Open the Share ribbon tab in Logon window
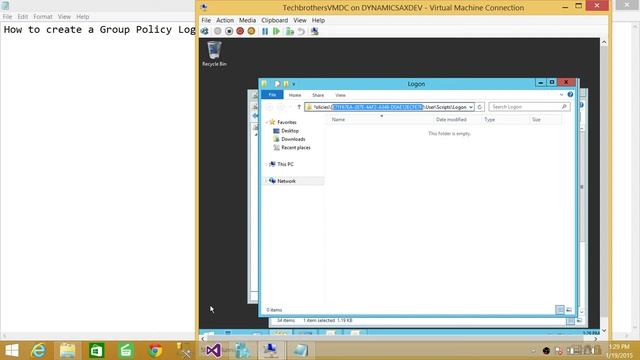640x360 pixels. point(318,95)
